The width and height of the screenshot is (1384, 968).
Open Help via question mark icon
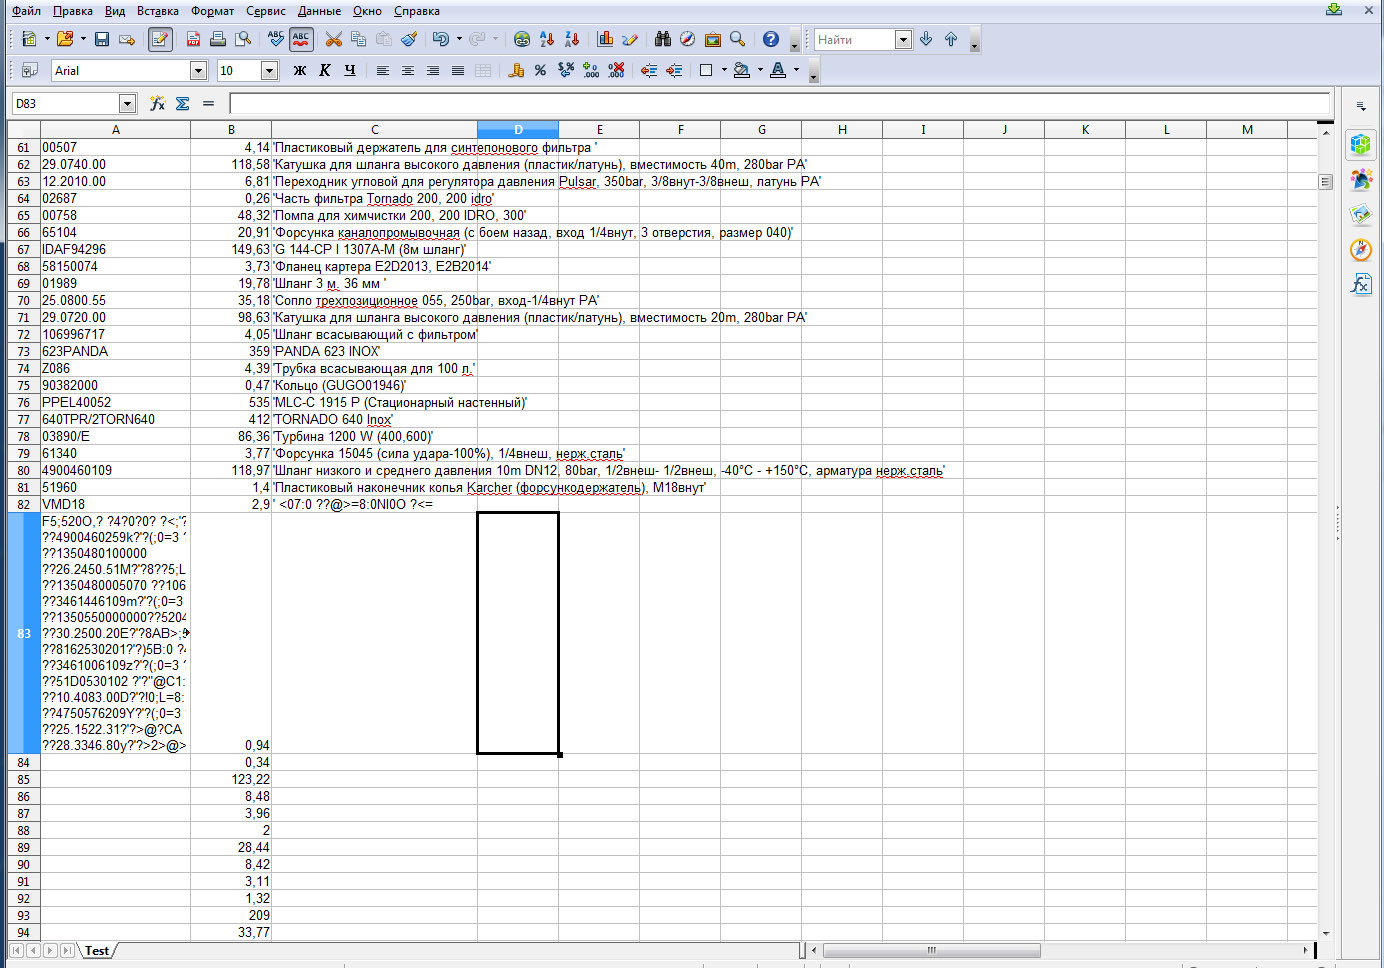(771, 39)
